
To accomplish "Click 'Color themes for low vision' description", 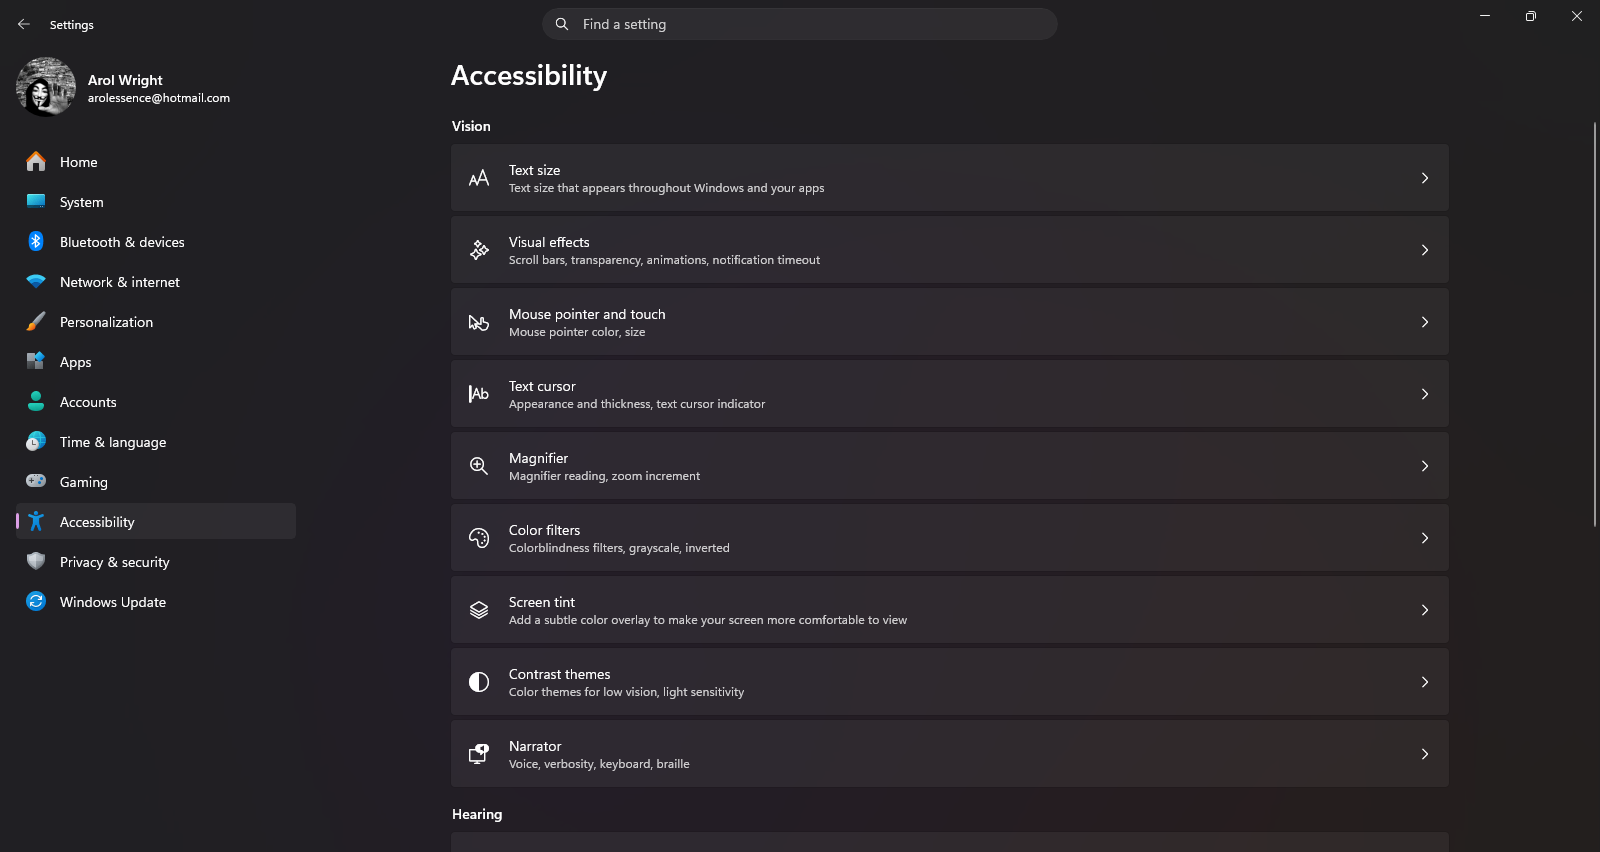I will point(626,692).
